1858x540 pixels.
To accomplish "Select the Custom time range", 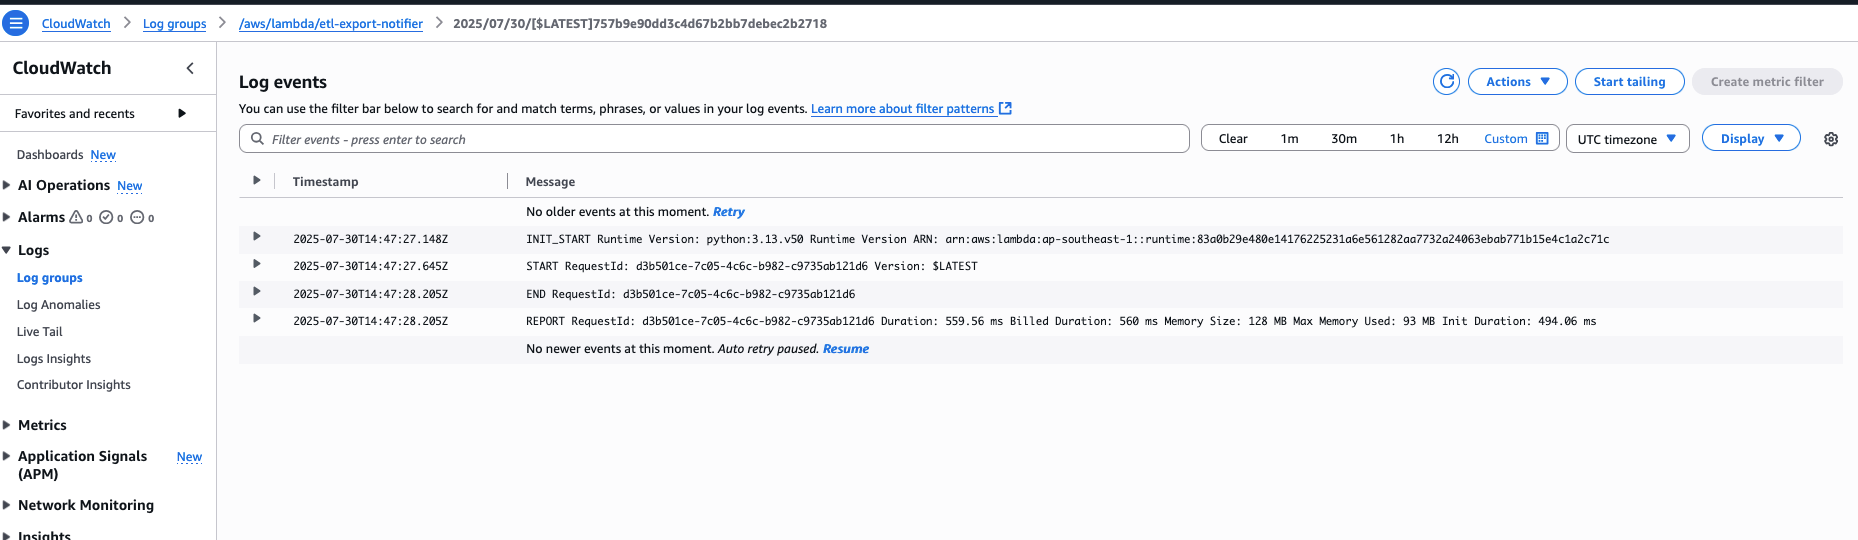I will point(1505,139).
